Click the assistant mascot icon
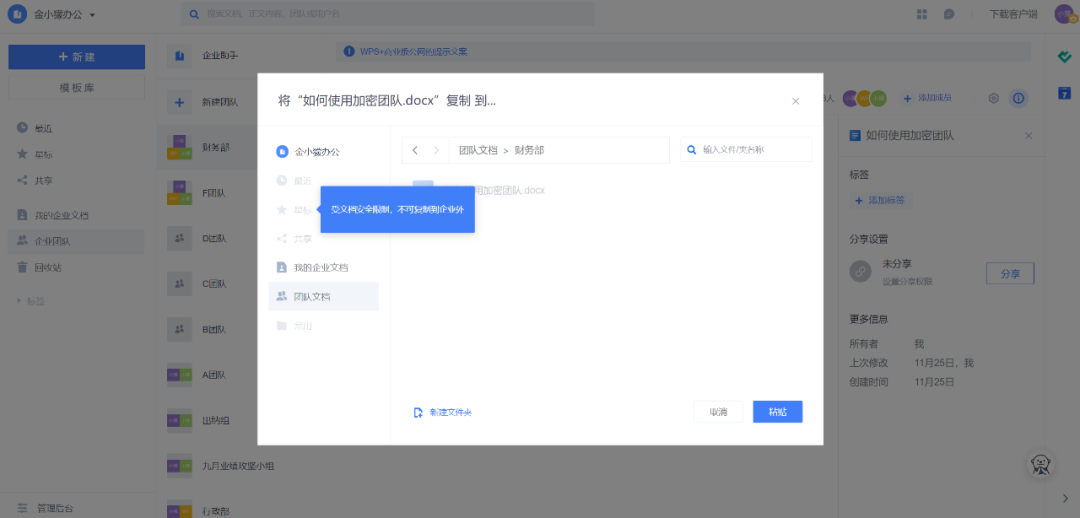Screen dimensions: 1080x518 pos(1043,464)
